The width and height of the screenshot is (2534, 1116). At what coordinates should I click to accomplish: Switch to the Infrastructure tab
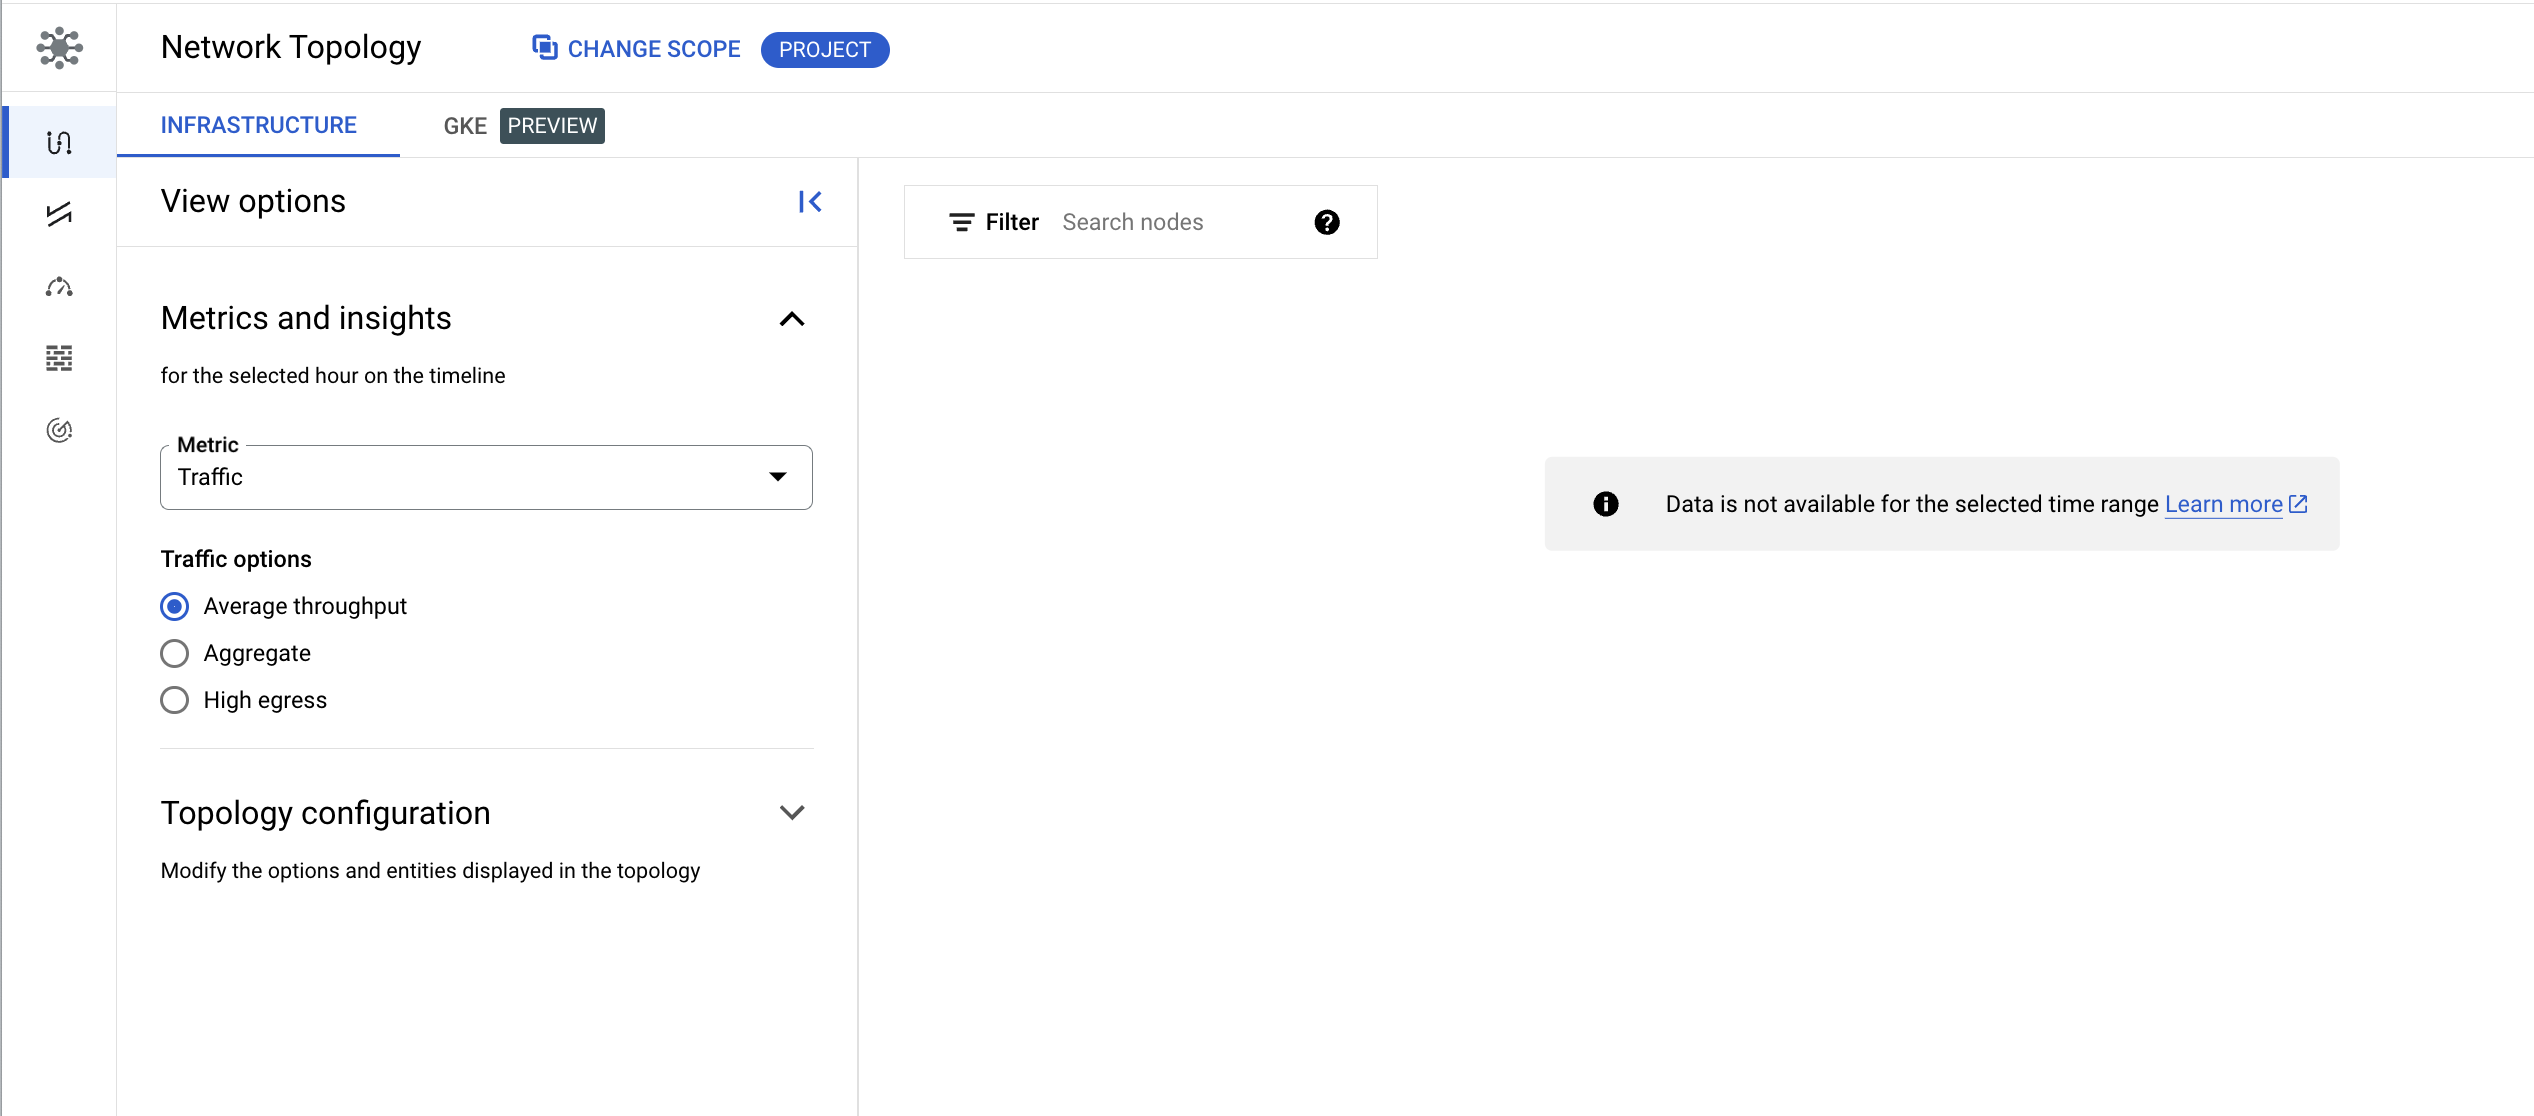(x=258, y=125)
